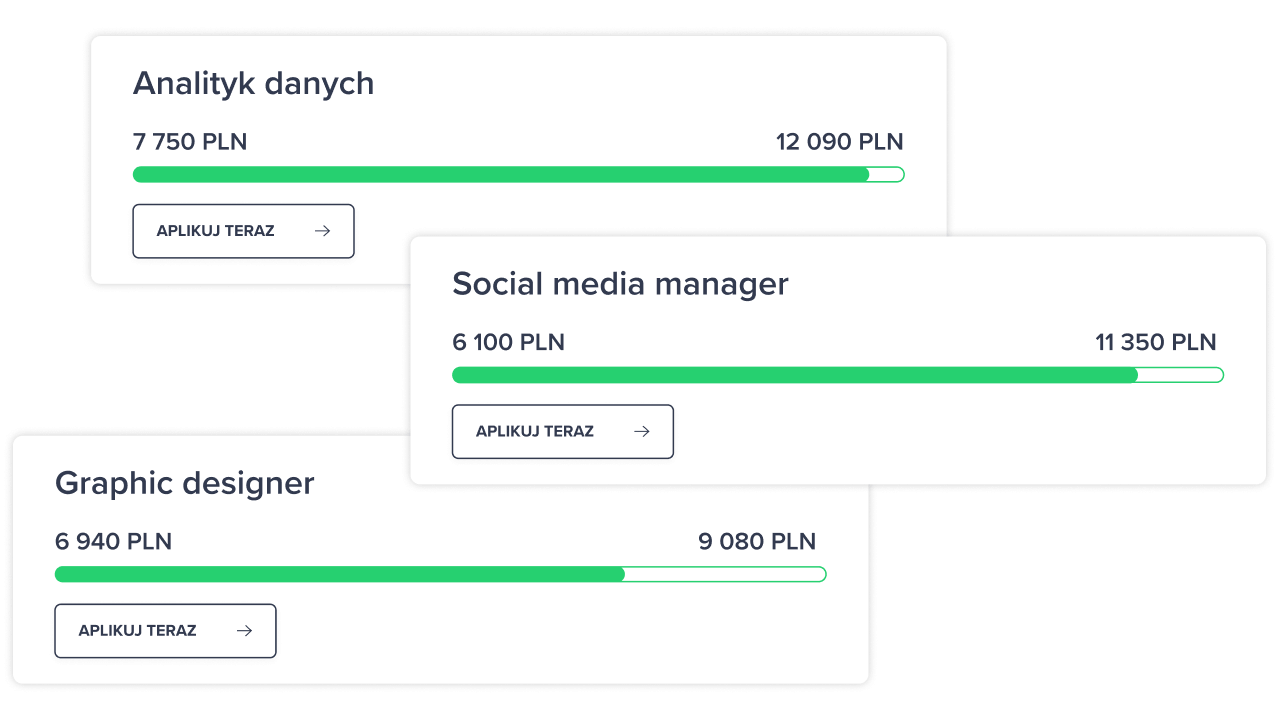Click the arrow icon in Social media manager's apply button
Viewport: 1280px width, 720px height.
pos(642,431)
